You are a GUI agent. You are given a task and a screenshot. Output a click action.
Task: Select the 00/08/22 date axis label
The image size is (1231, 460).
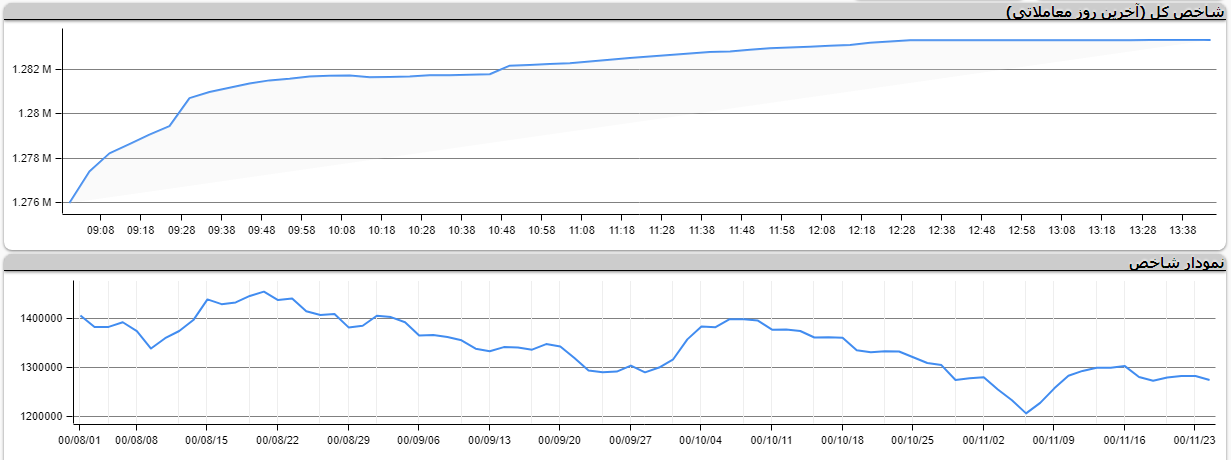click(277, 438)
